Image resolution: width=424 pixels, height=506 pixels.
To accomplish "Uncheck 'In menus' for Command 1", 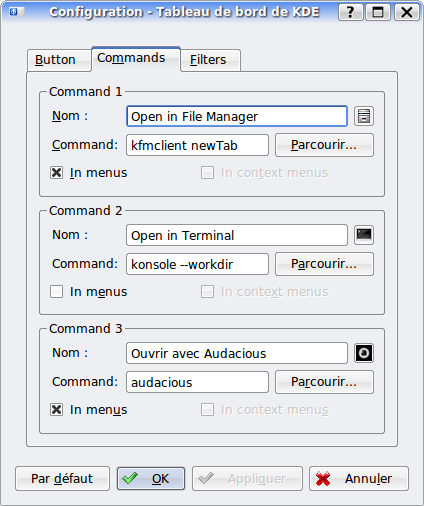I will click(x=56, y=173).
